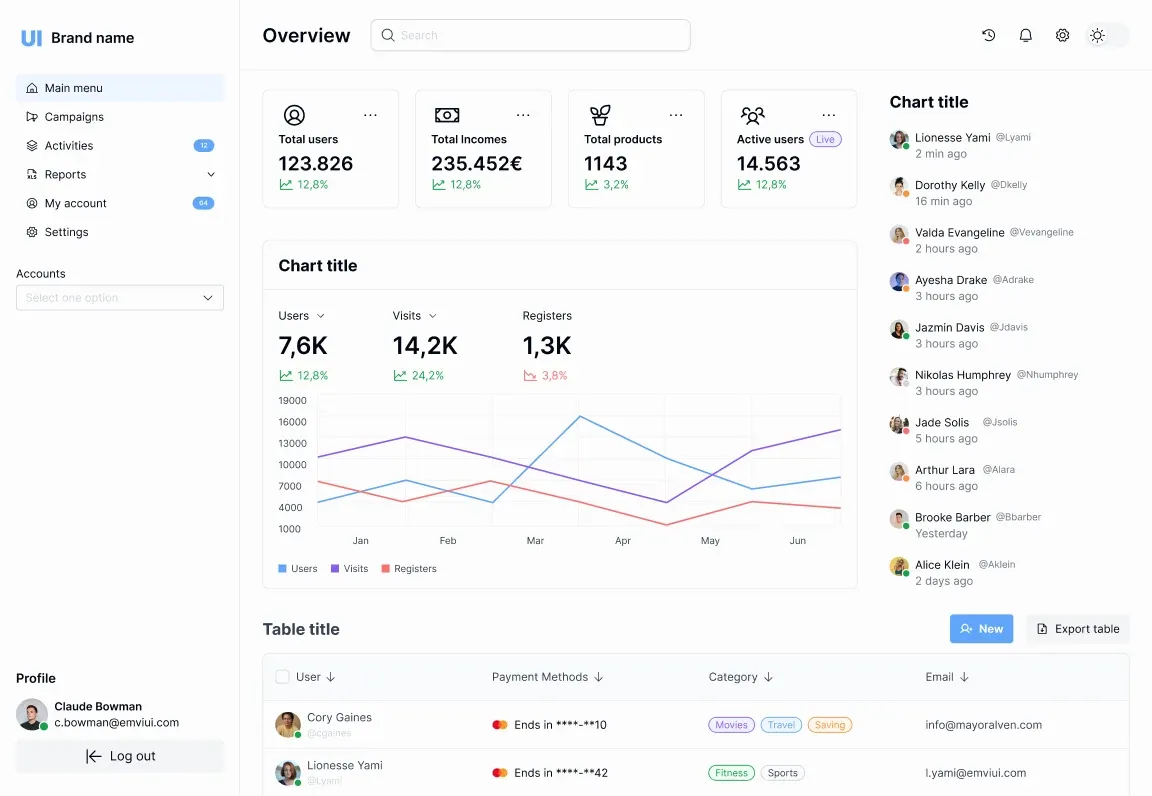The width and height of the screenshot is (1152, 796).
Task: Click email l.yami@emviui.com
Action: click(976, 772)
